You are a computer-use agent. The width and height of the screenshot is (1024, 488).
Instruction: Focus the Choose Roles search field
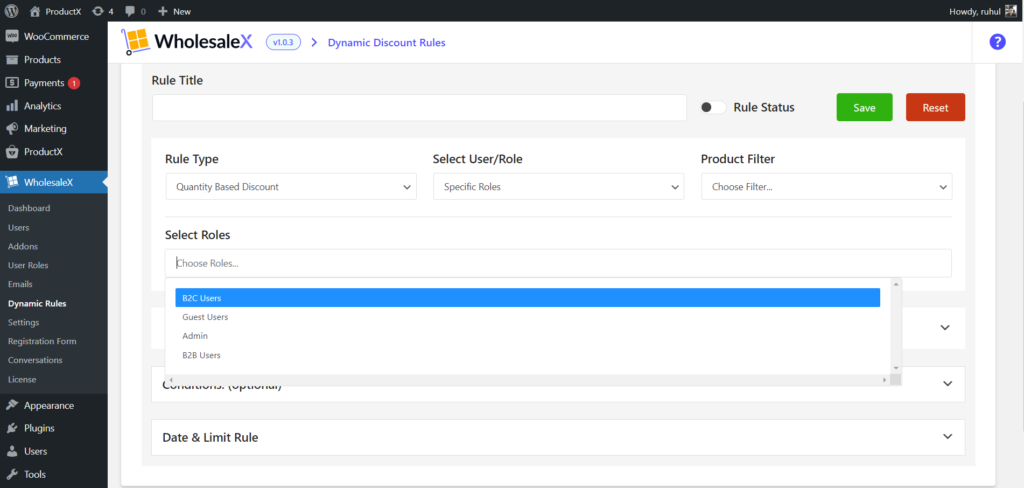(558, 263)
